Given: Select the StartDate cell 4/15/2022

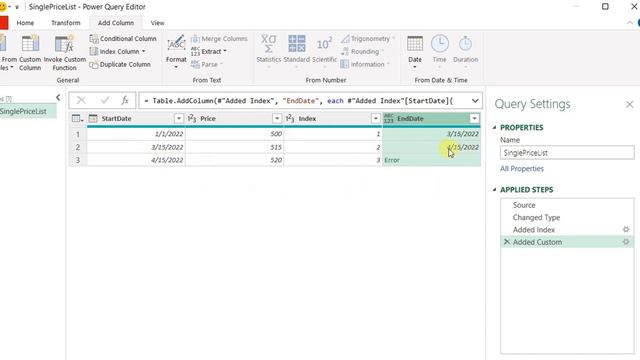Looking at the screenshot, I should [136, 160].
